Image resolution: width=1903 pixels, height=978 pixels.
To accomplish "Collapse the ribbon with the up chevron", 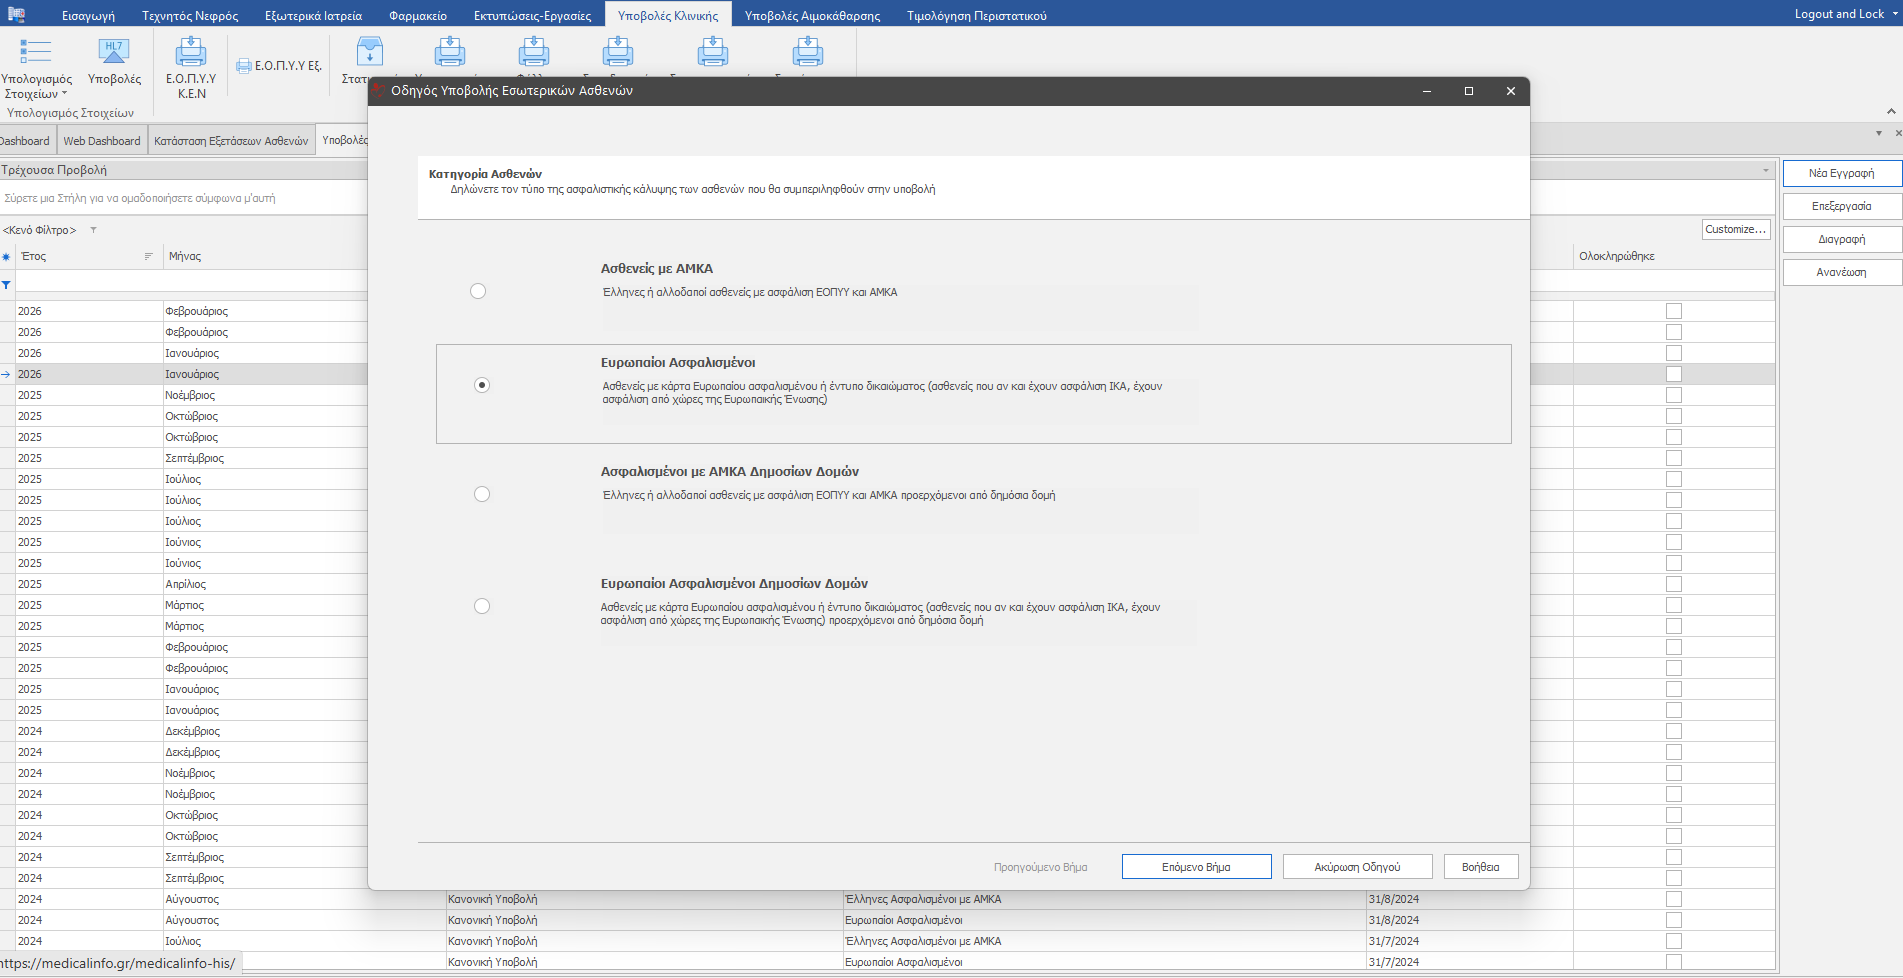I will 1891,111.
